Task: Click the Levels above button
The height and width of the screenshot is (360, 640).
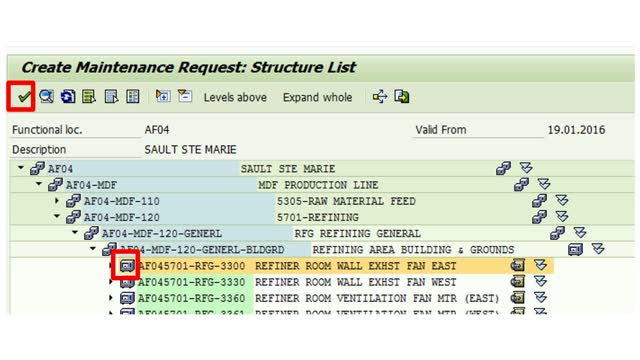Action: 235,98
